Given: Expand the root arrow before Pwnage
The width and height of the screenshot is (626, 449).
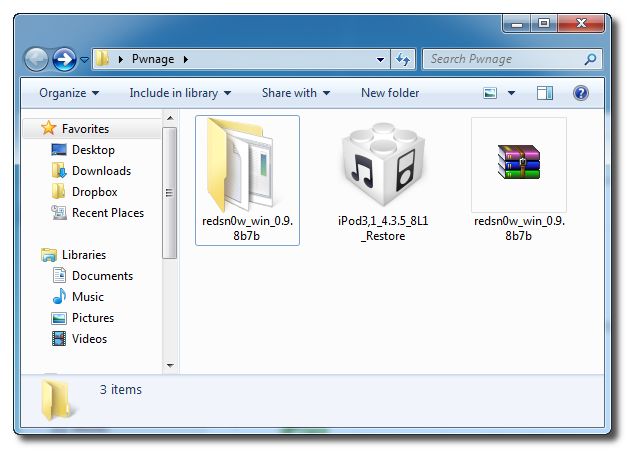Looking at the screenshot, I should [121, 59].
